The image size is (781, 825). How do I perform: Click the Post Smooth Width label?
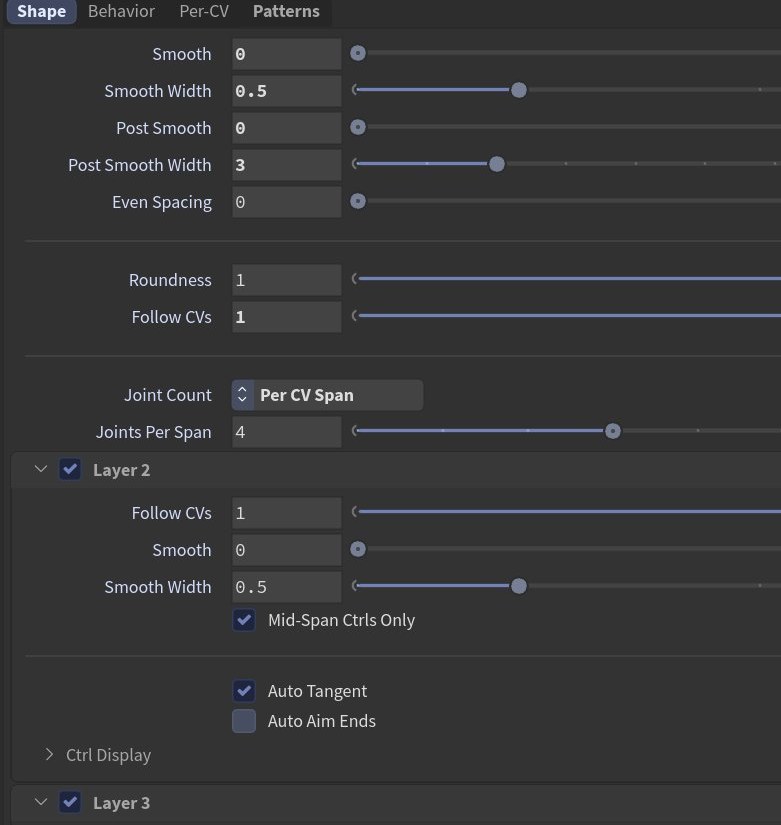(x=140, y=165)
